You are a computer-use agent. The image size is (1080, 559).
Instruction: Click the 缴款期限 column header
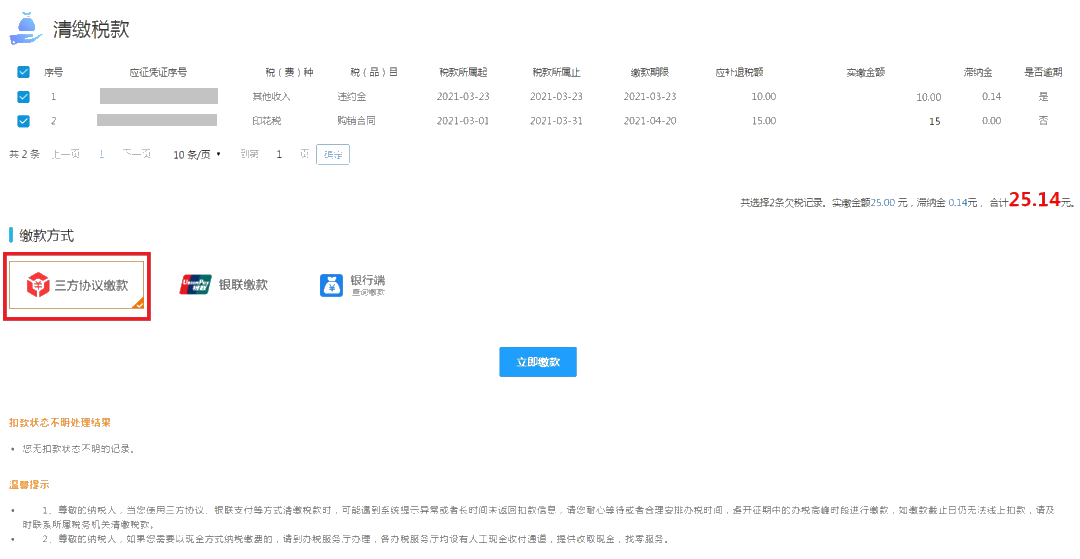650,72
